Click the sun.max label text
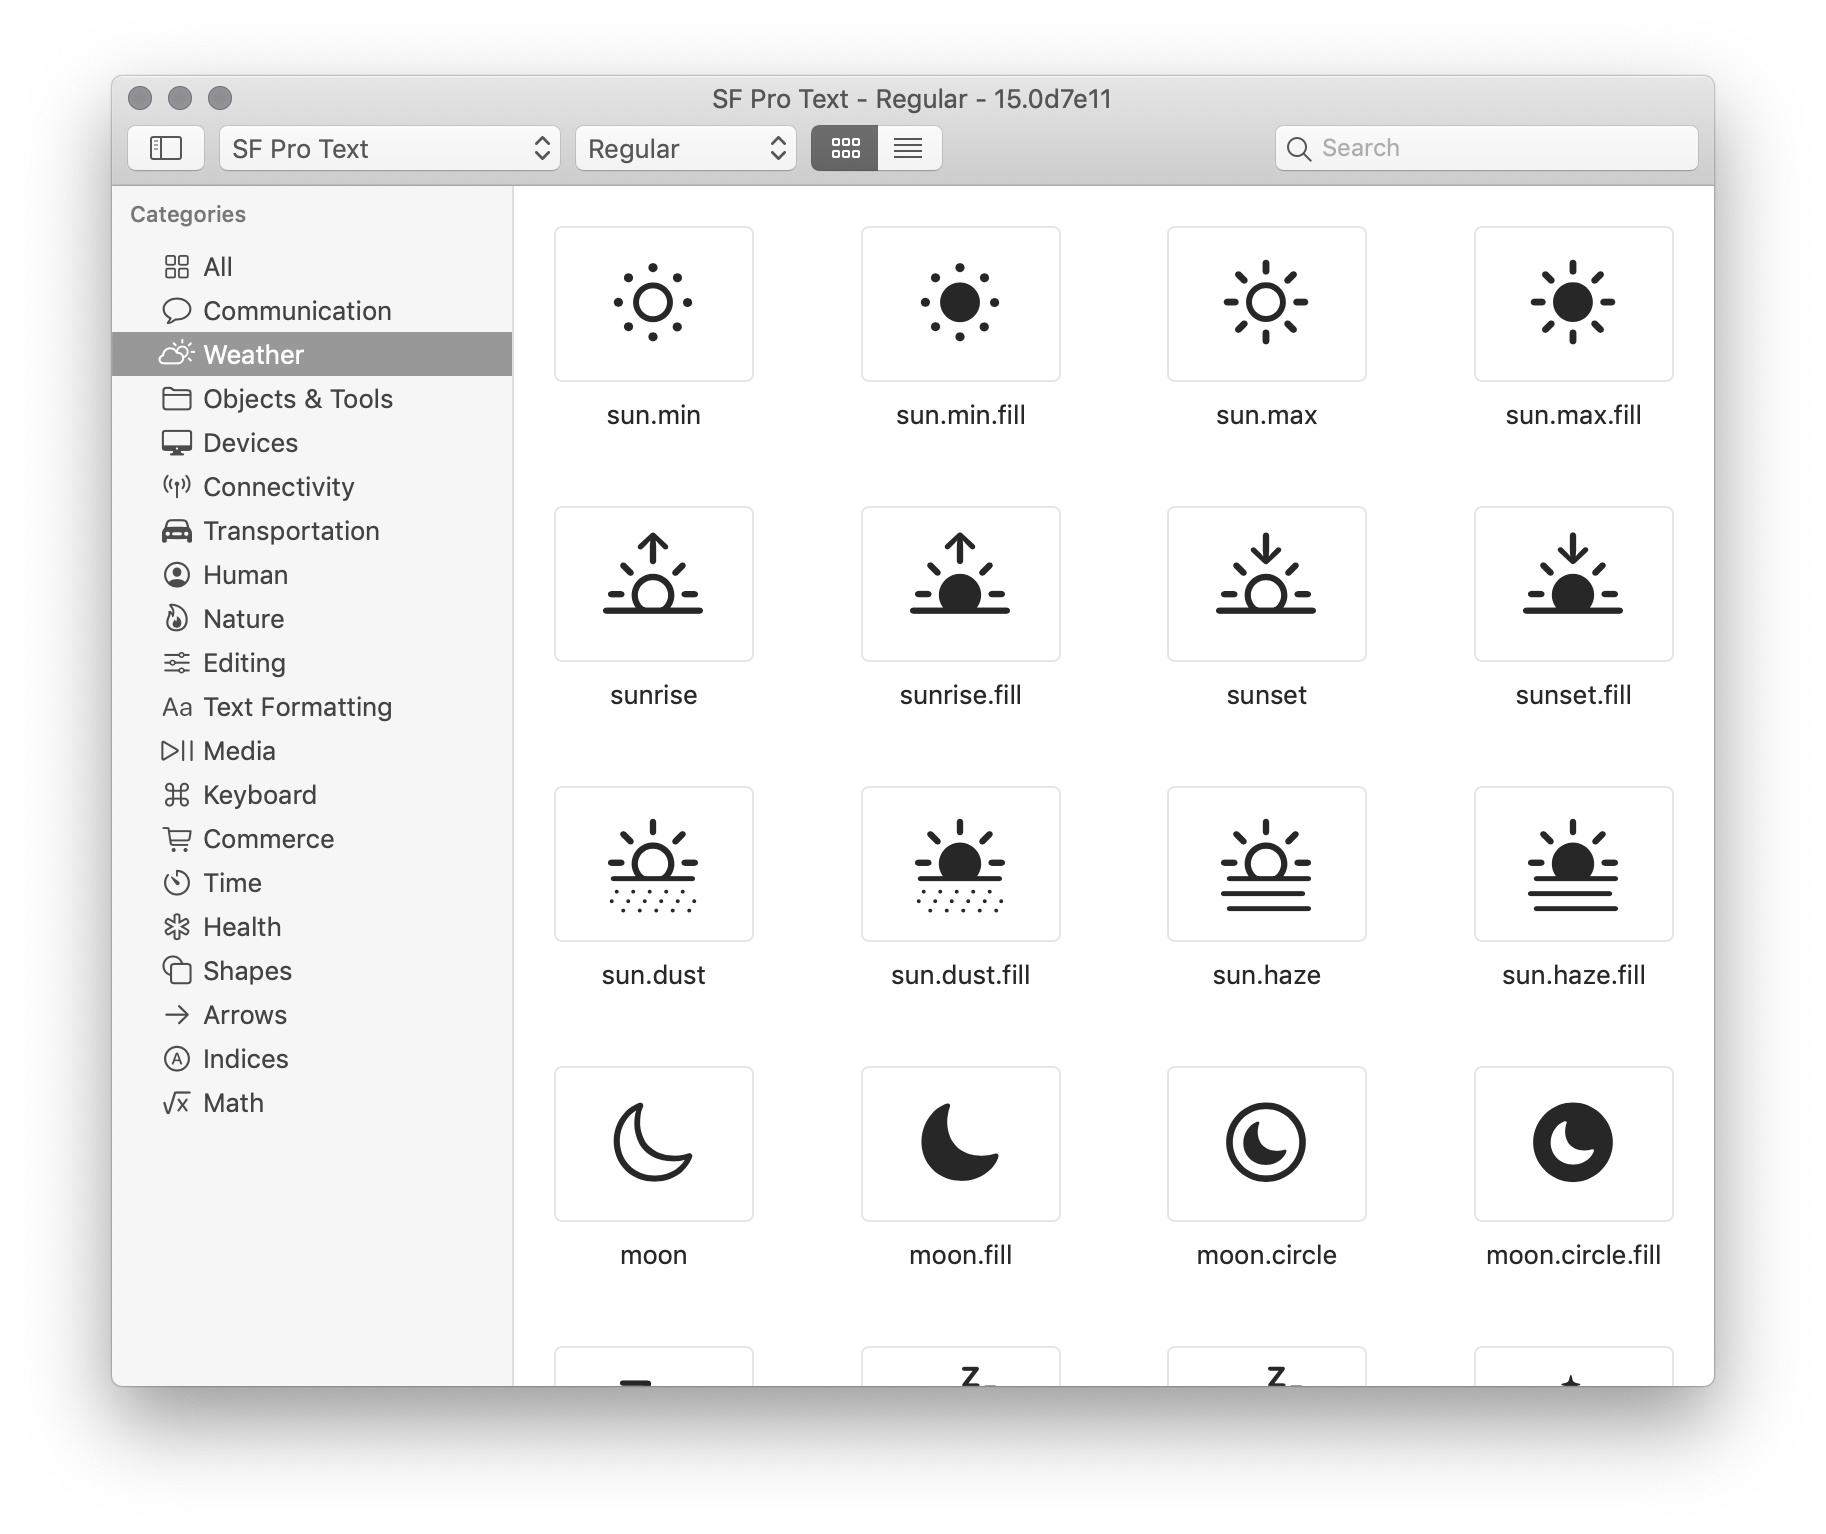Image resolution: width=1826 pixels, height=1534 pixels. (x=1266, y=415)
